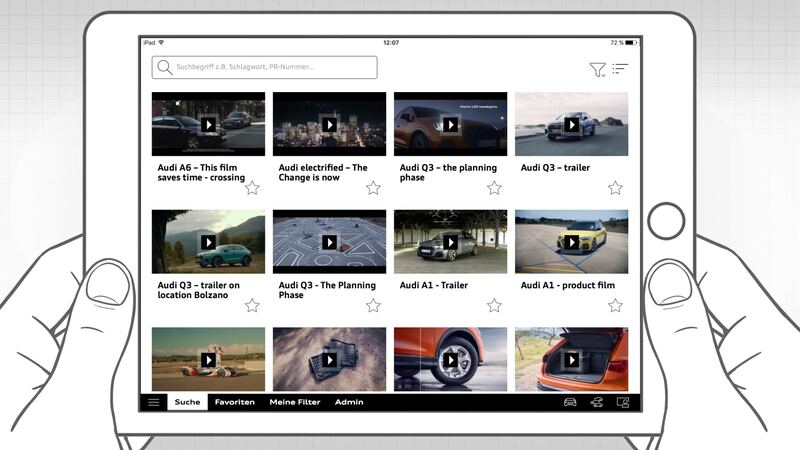Click the car icon in bottom bar
Screen dimensions: 800x450
570,402
